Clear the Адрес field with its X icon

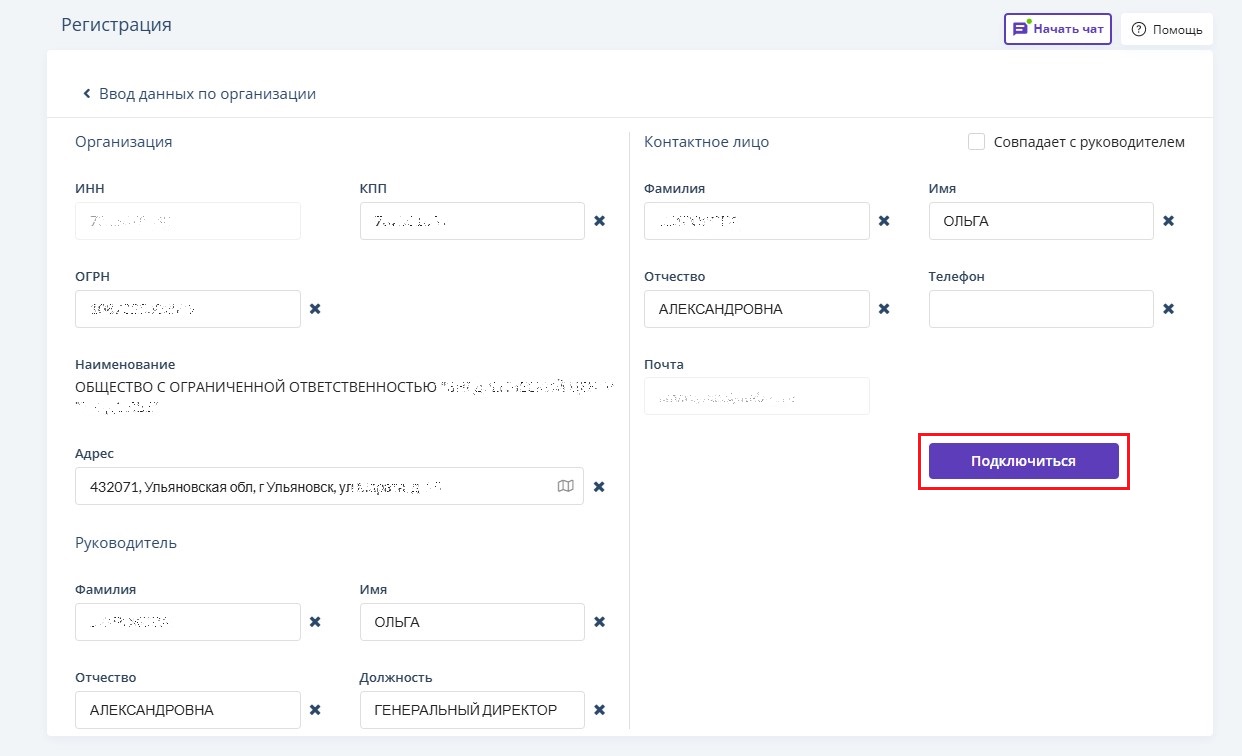pyautogui.click(x=600, y=487)
